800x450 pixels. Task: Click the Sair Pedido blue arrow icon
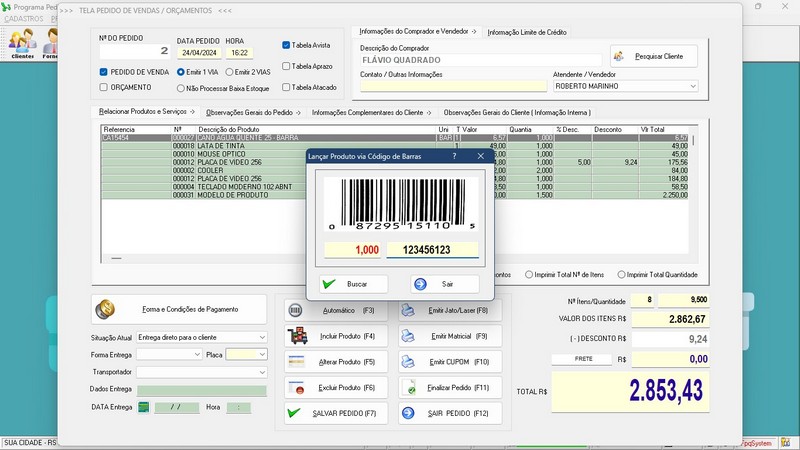coord(408,413)
